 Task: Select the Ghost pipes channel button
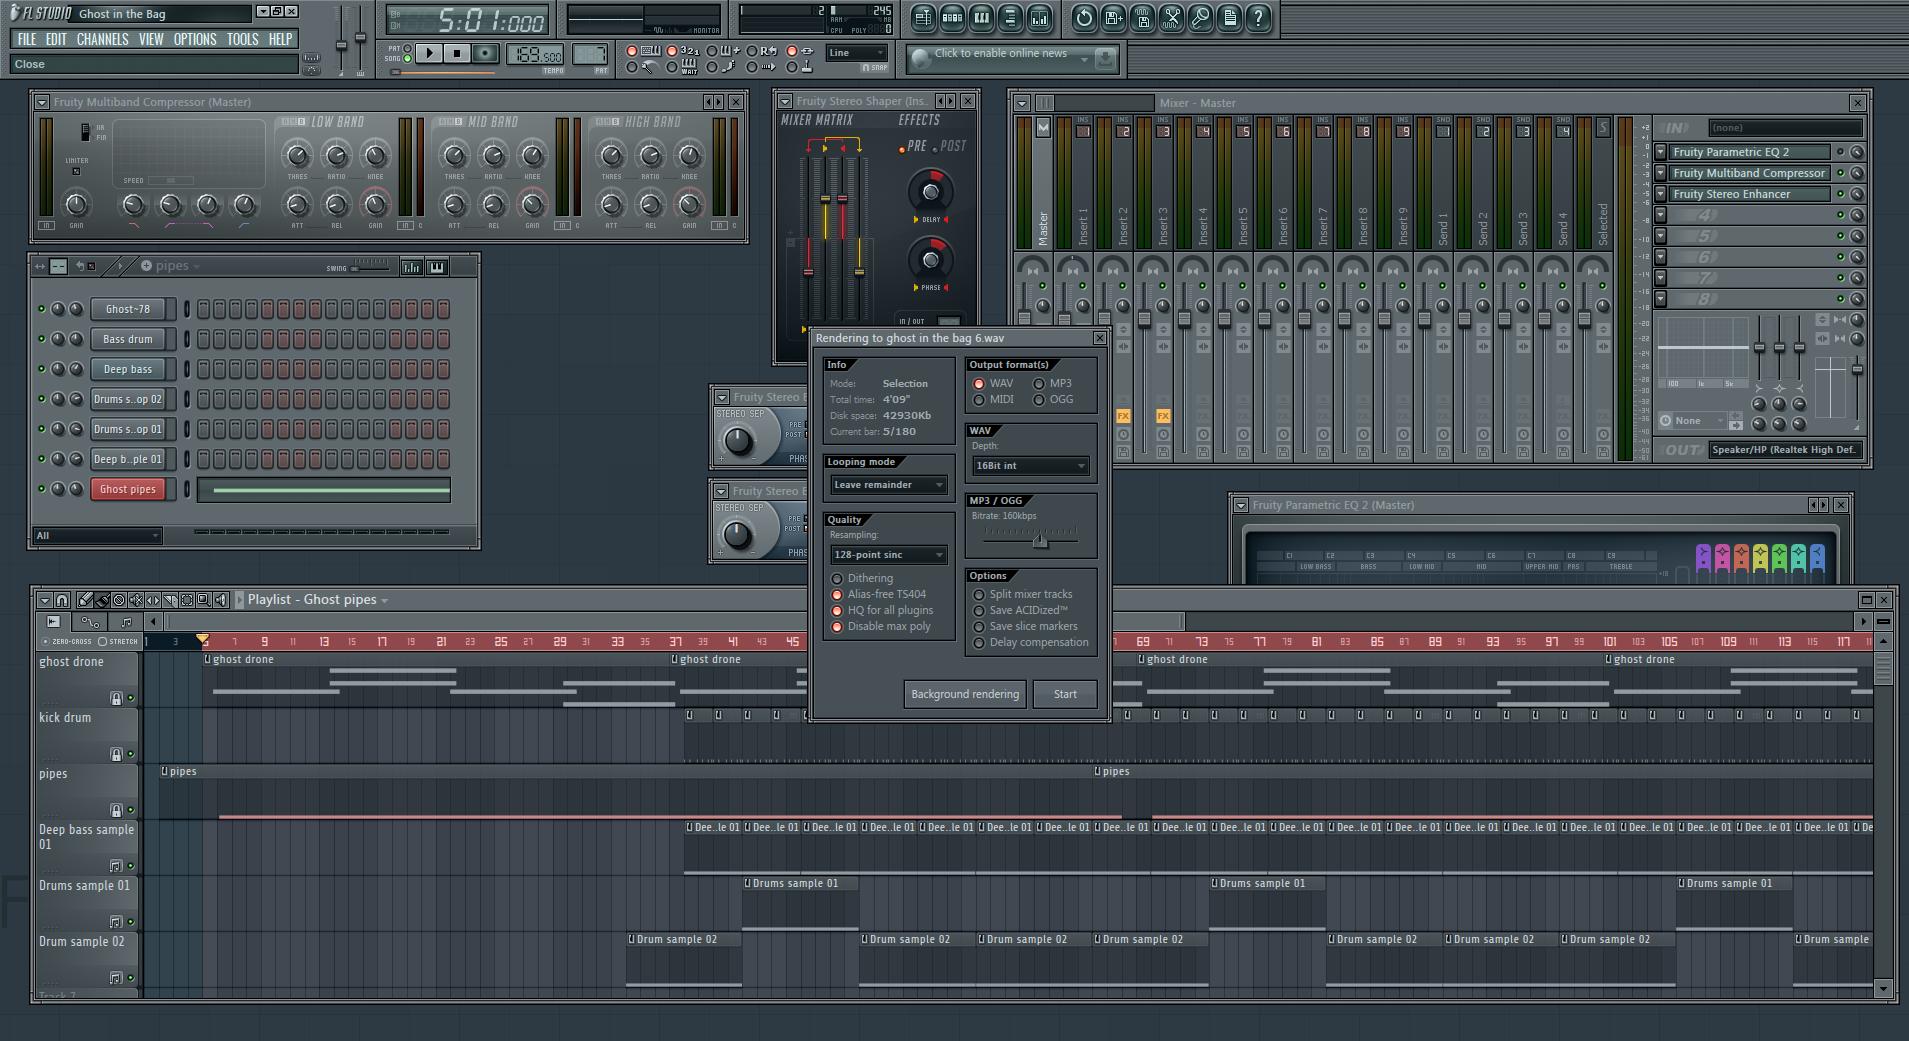[128, 489]
